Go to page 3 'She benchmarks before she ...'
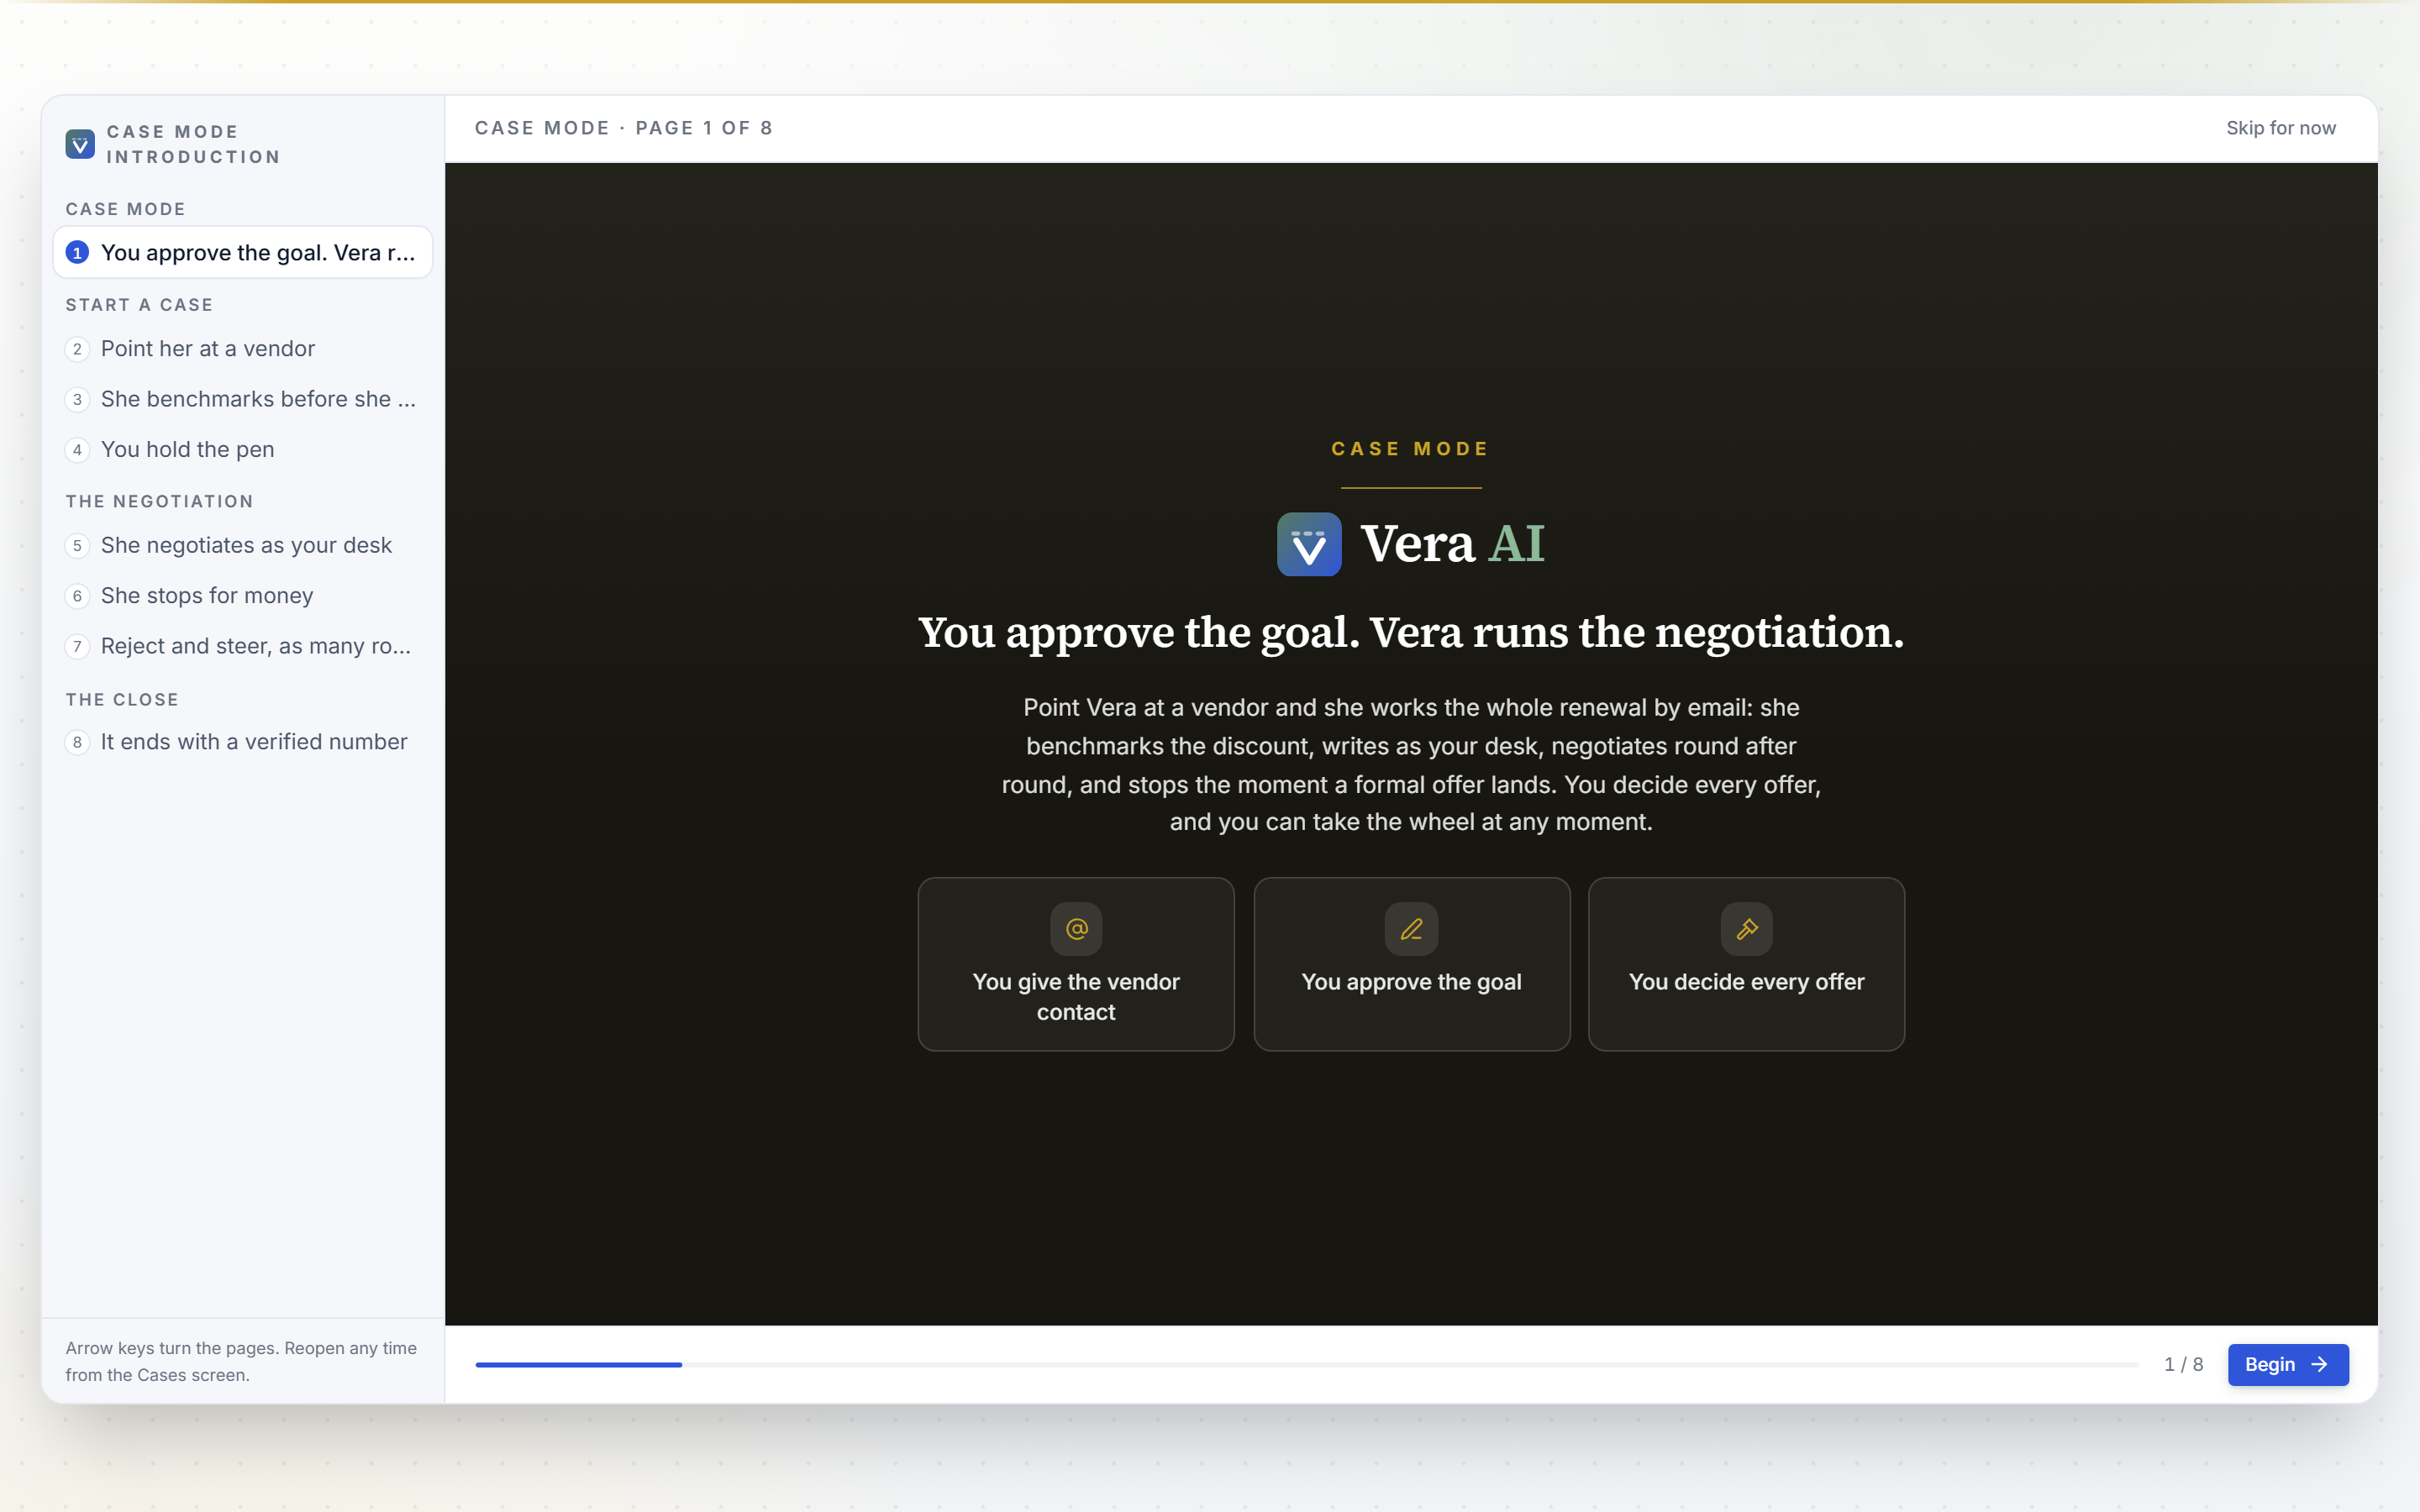 (243, 399)
